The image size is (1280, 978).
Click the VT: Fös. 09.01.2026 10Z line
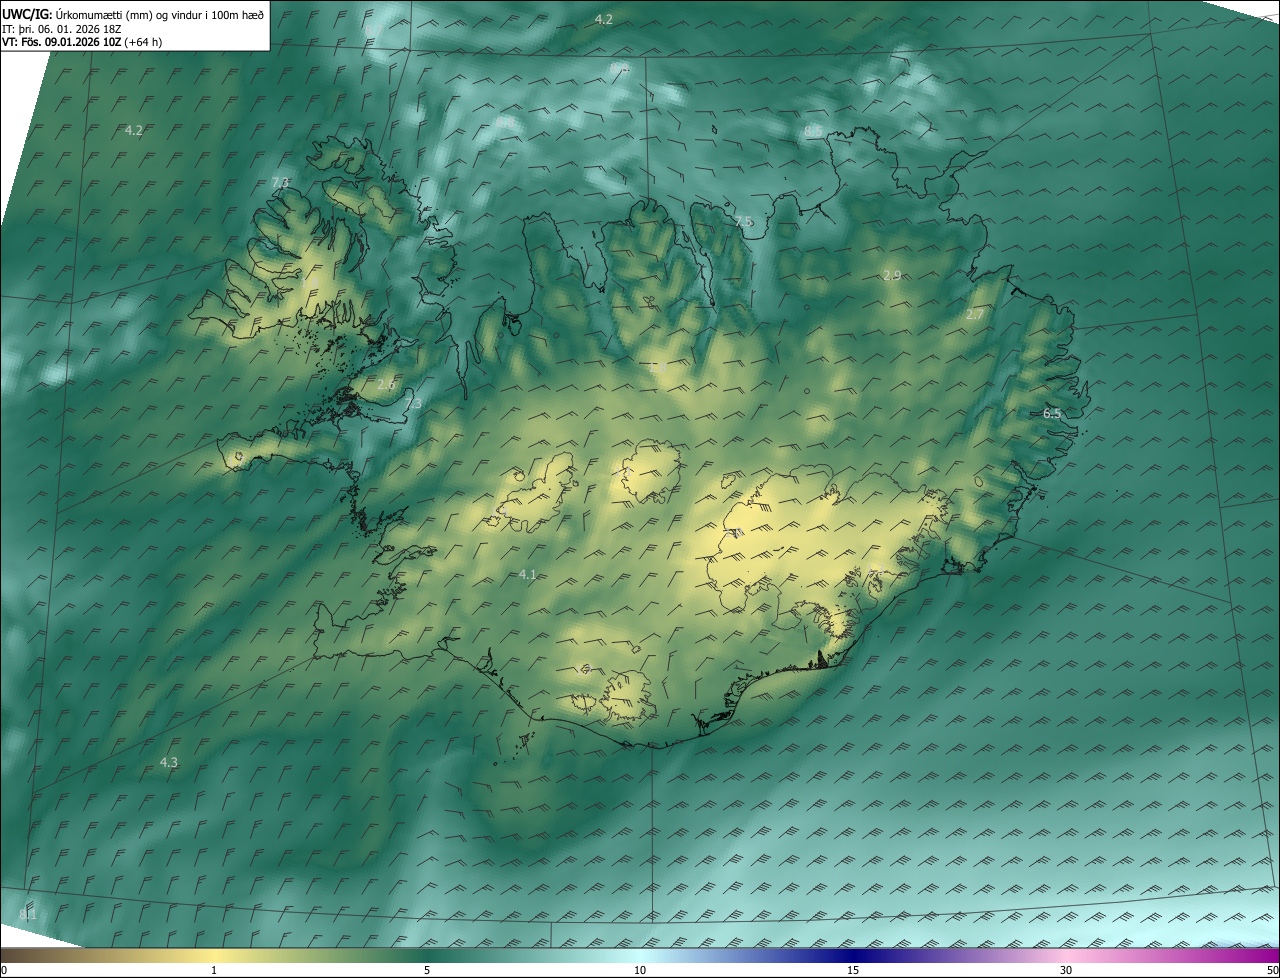pyautogui.click(x=83, y=42)
